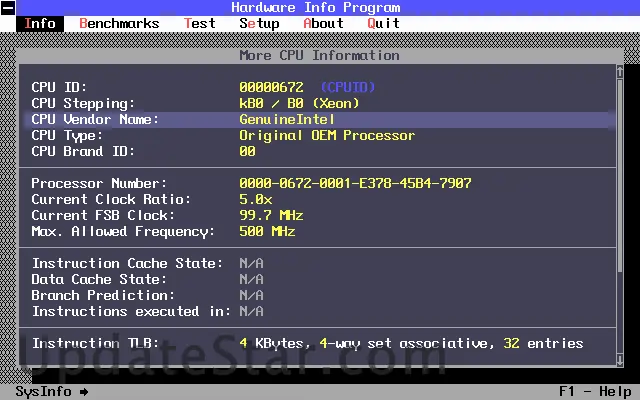Image resolution: width=640 pixels, height=400 pixels.
Task: Click the GenuineIntel vendor value
Action: coord(287,120)
